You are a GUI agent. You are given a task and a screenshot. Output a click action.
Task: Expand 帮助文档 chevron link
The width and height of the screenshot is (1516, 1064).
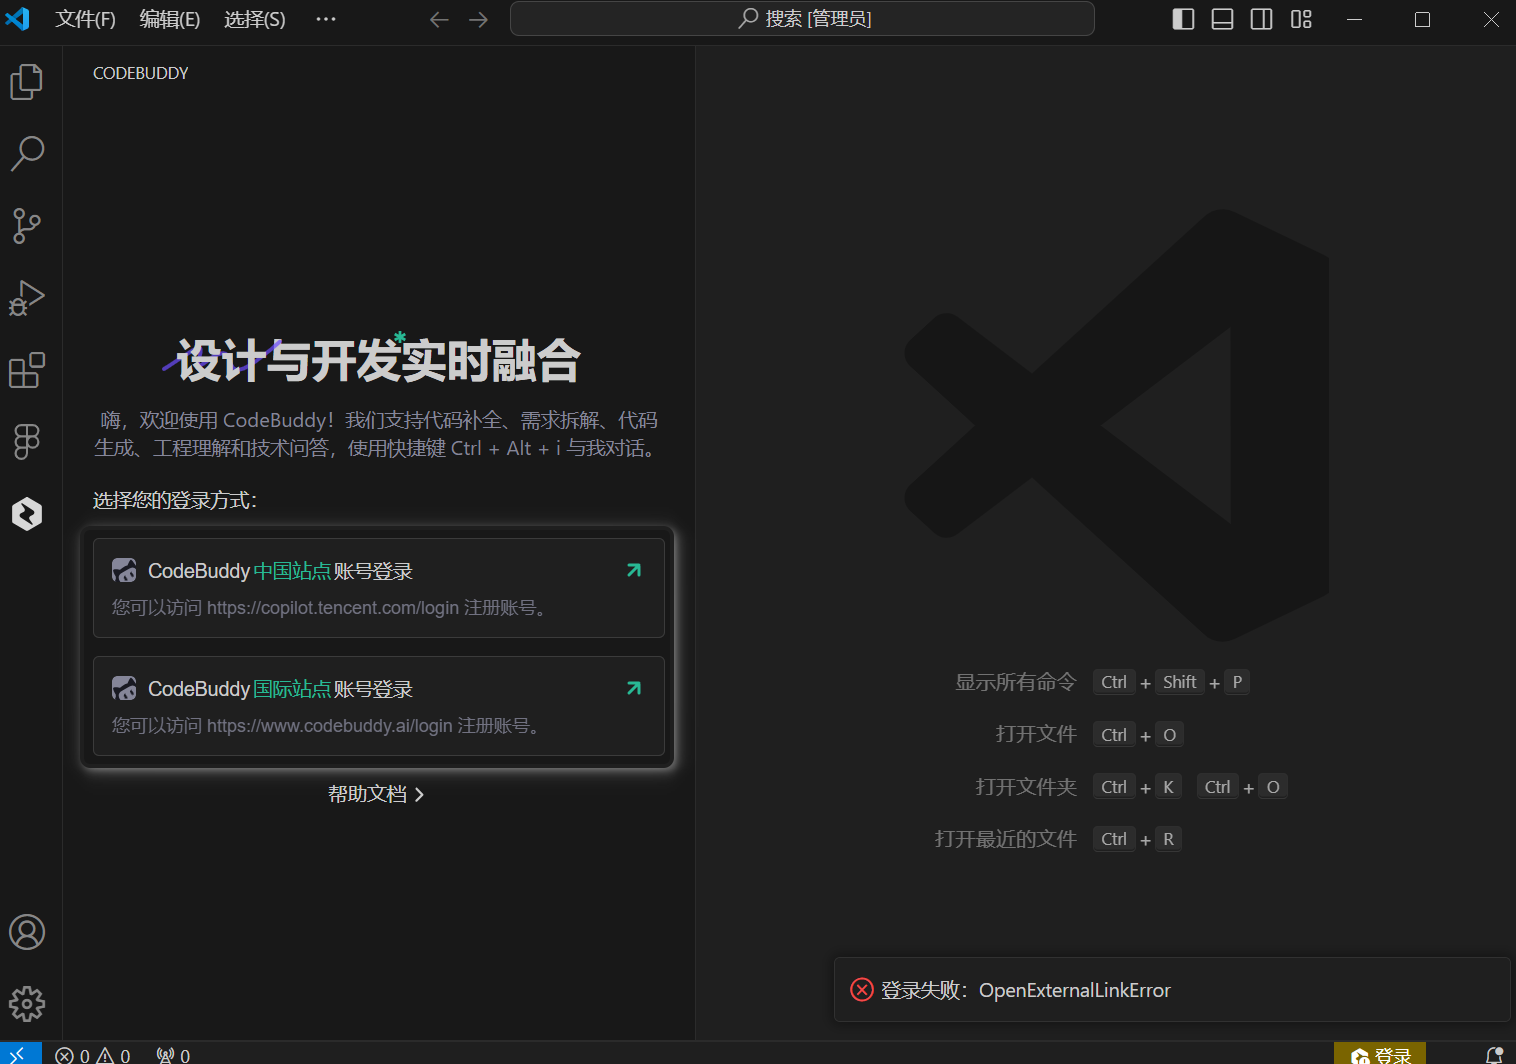click(376, 794)
